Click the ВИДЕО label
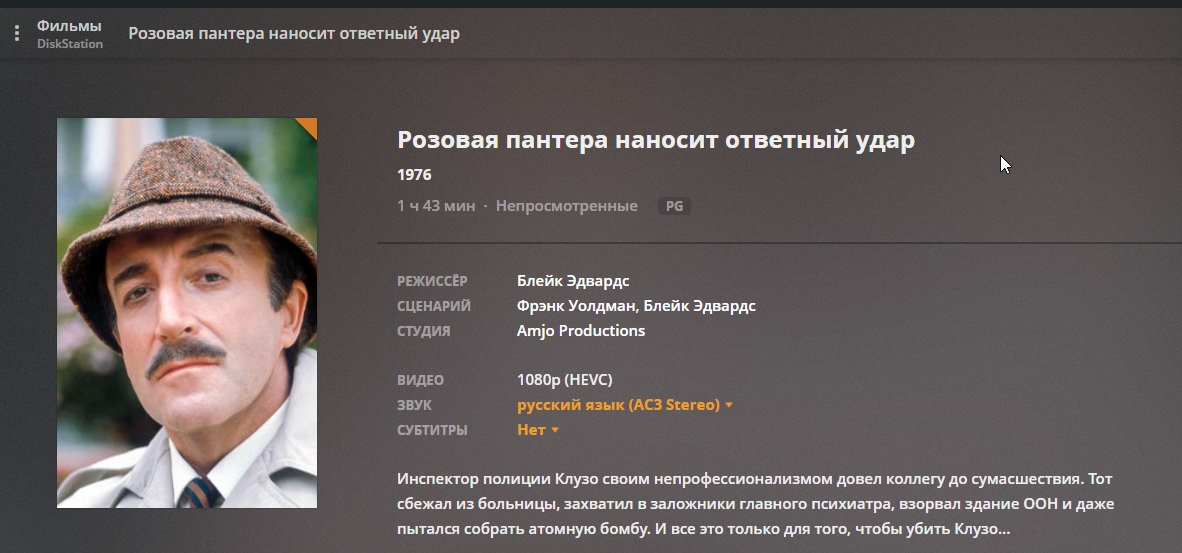 421,380
